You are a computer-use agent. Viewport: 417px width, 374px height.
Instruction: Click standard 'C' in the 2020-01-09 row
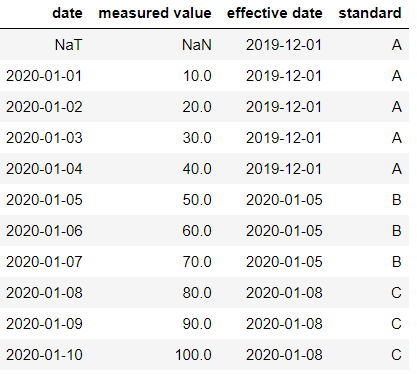pyautogui.click(x=396, y=324)
